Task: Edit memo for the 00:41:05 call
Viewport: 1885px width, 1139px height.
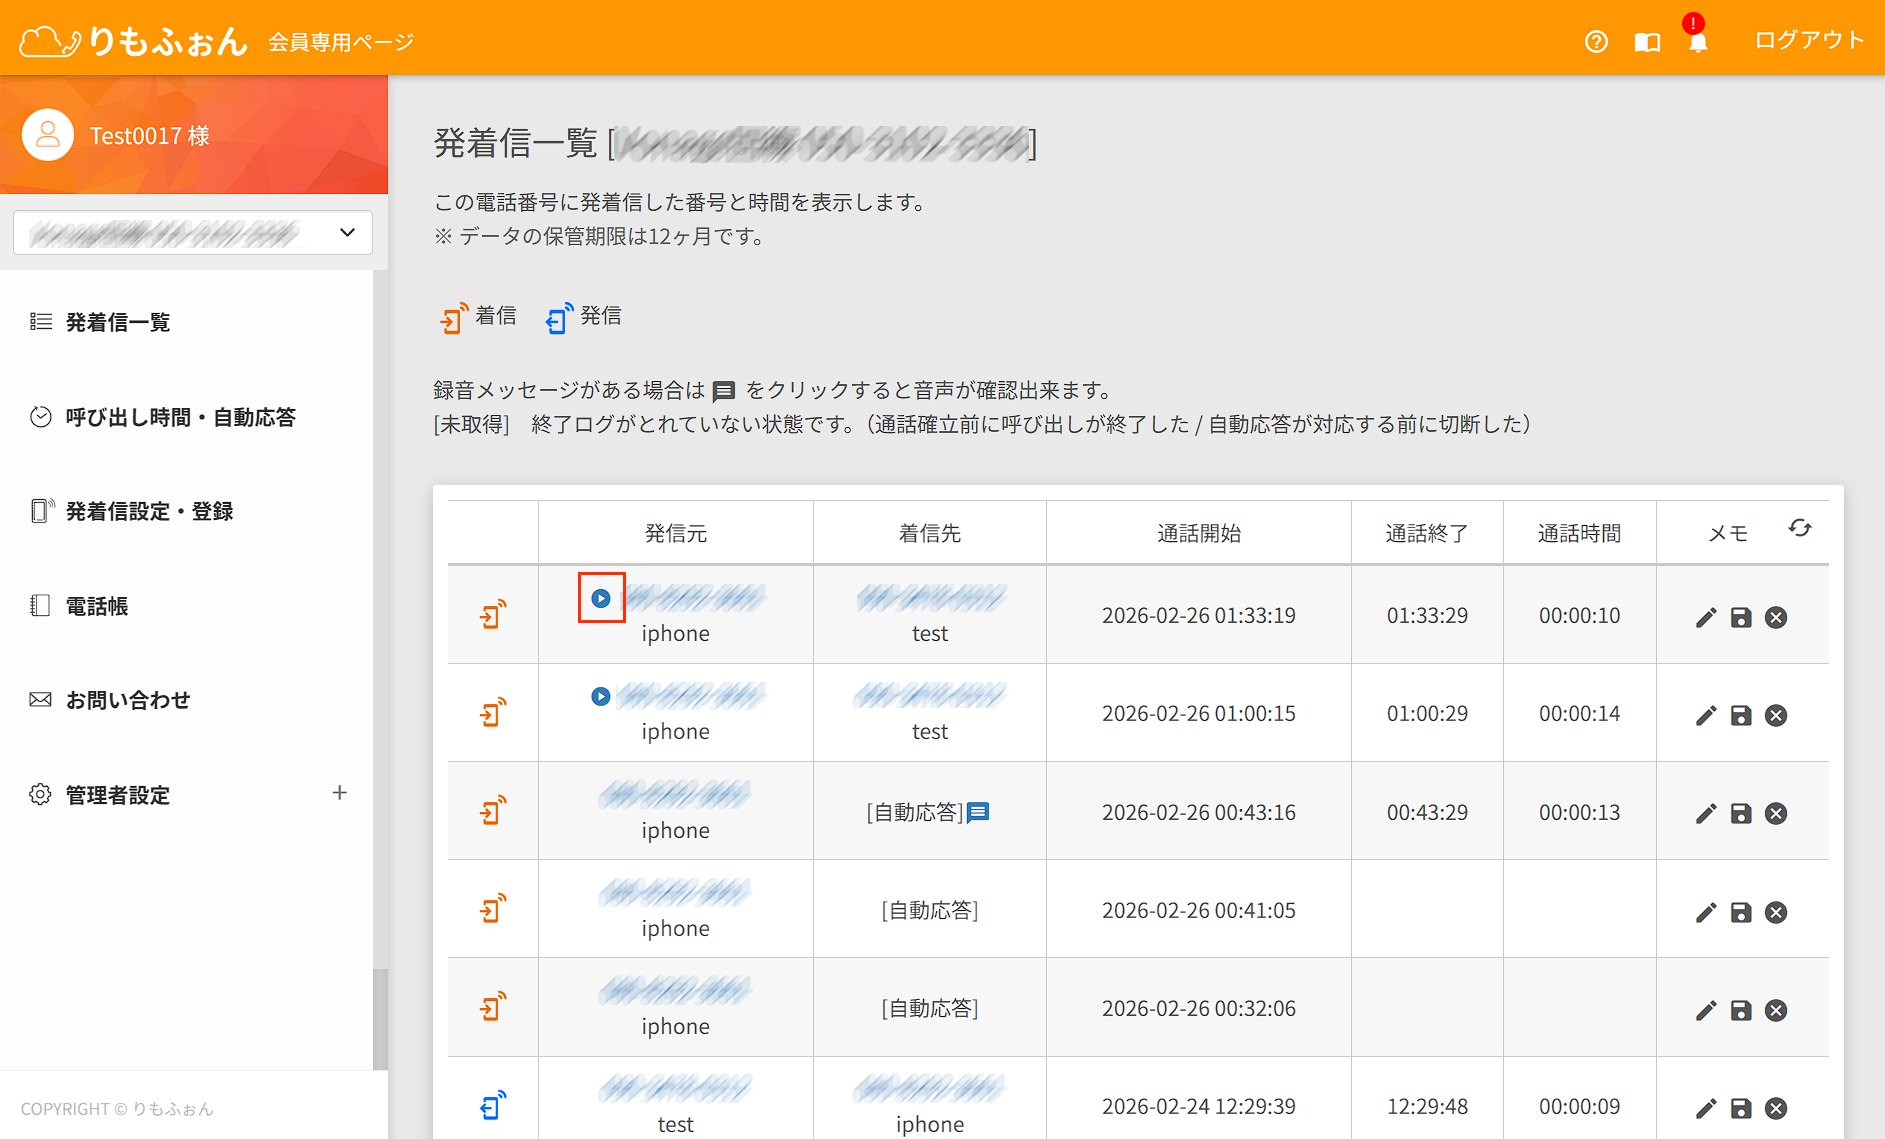Action: [1706, 912]
